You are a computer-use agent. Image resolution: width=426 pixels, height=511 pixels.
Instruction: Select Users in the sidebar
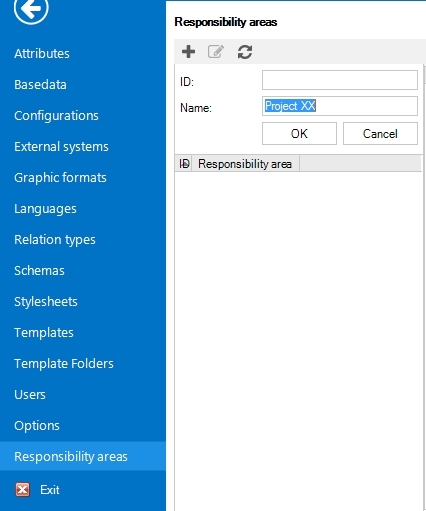coord(30,395)
